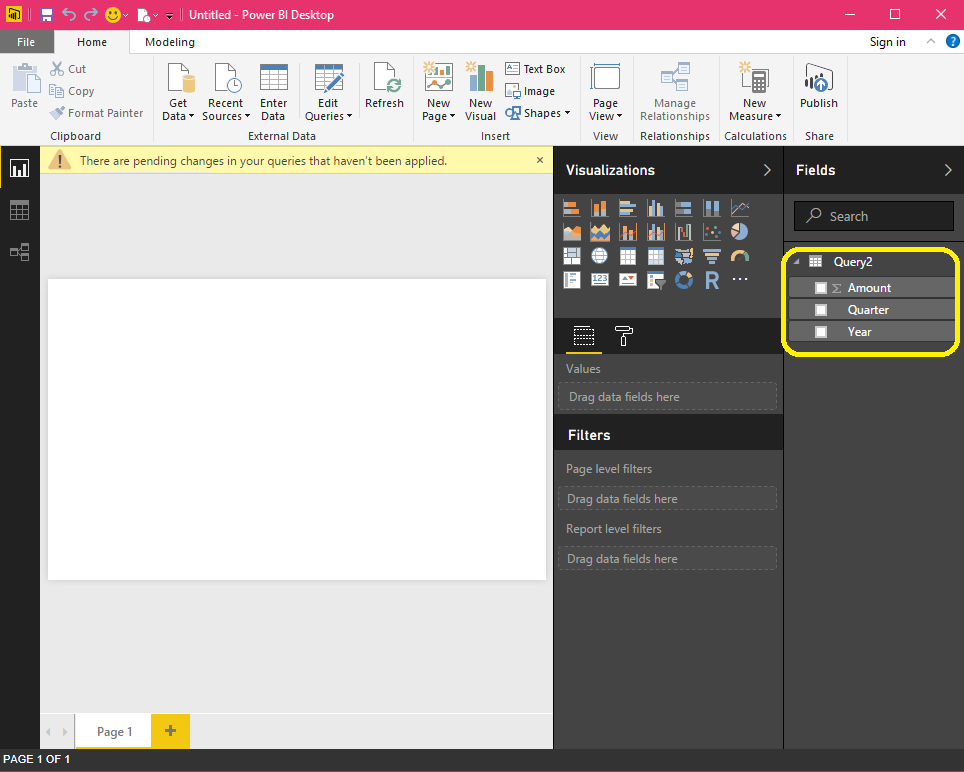This screenshot has width=964, height=772.
Task: Select the Pie chart visualization
Action: 738,231
